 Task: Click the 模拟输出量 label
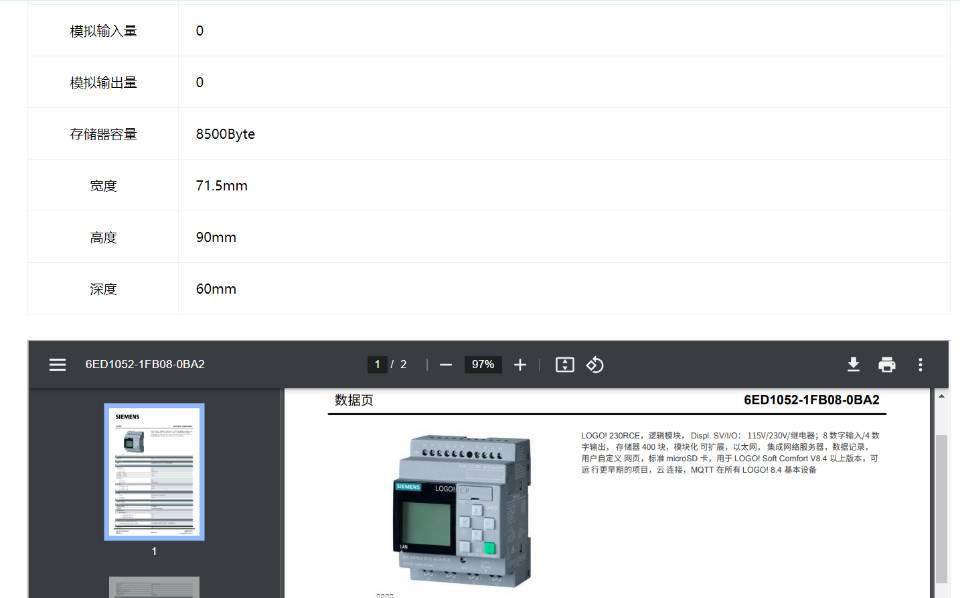[103, 82]
